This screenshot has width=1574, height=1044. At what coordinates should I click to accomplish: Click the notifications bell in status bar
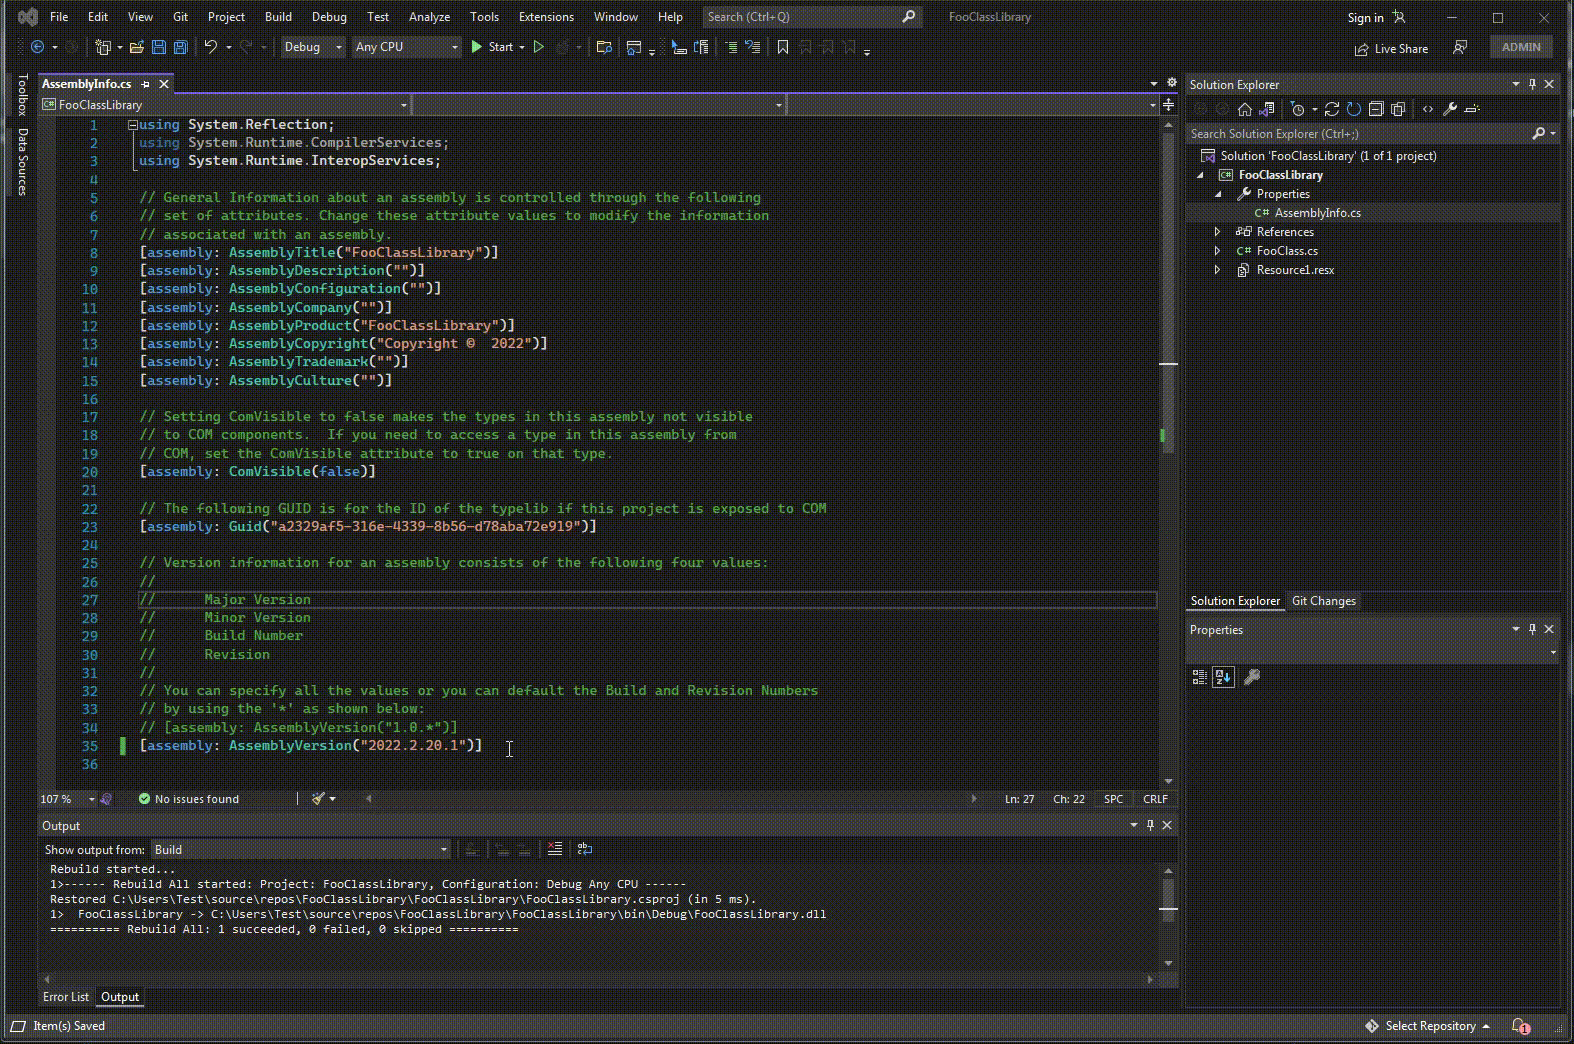(1520, 1026)
